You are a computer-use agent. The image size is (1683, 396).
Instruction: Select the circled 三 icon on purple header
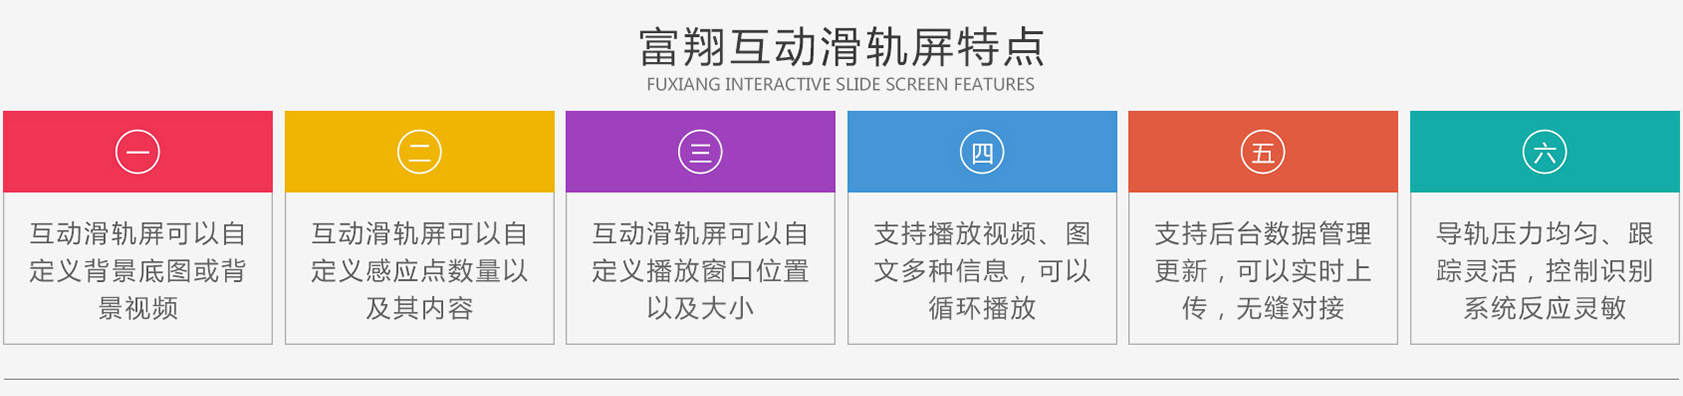(700, 152)
